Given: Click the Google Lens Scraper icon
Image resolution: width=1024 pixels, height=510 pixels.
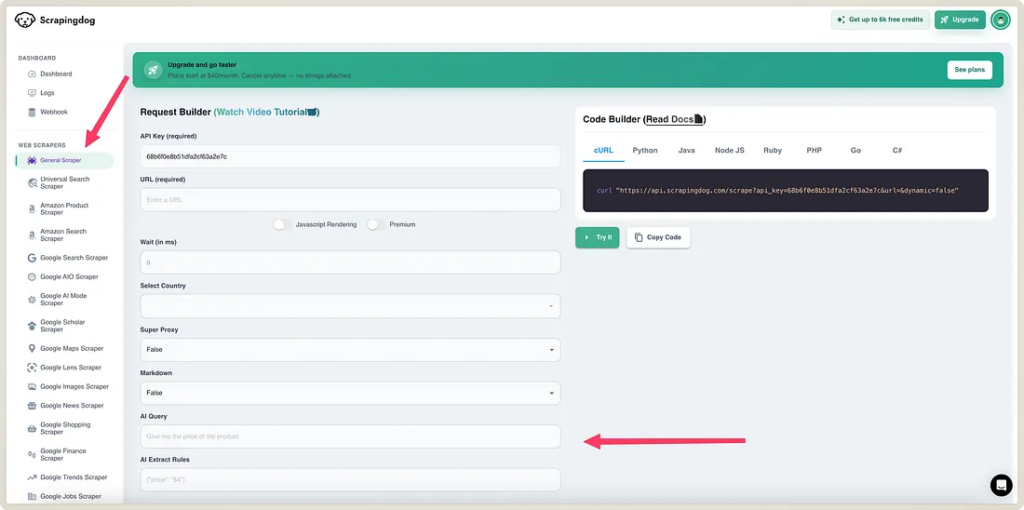Looking at the screenshot, I should (x=32, y=368).
